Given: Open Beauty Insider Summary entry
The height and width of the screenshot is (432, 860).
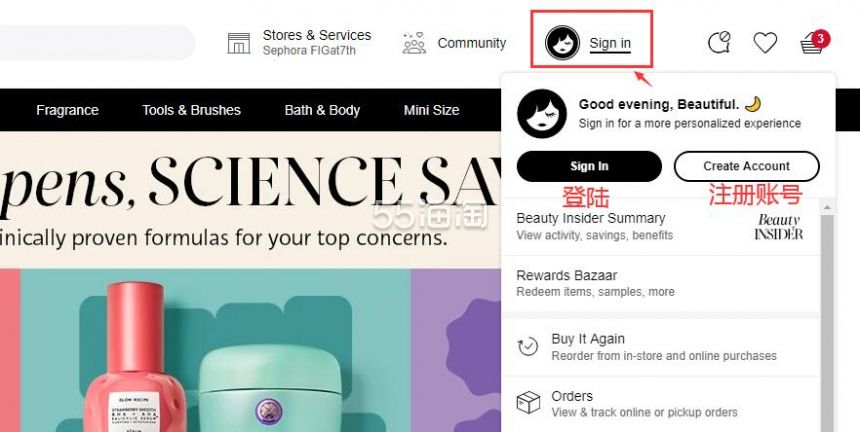Looking at the screenshot, I should click(x=660, y=226).
